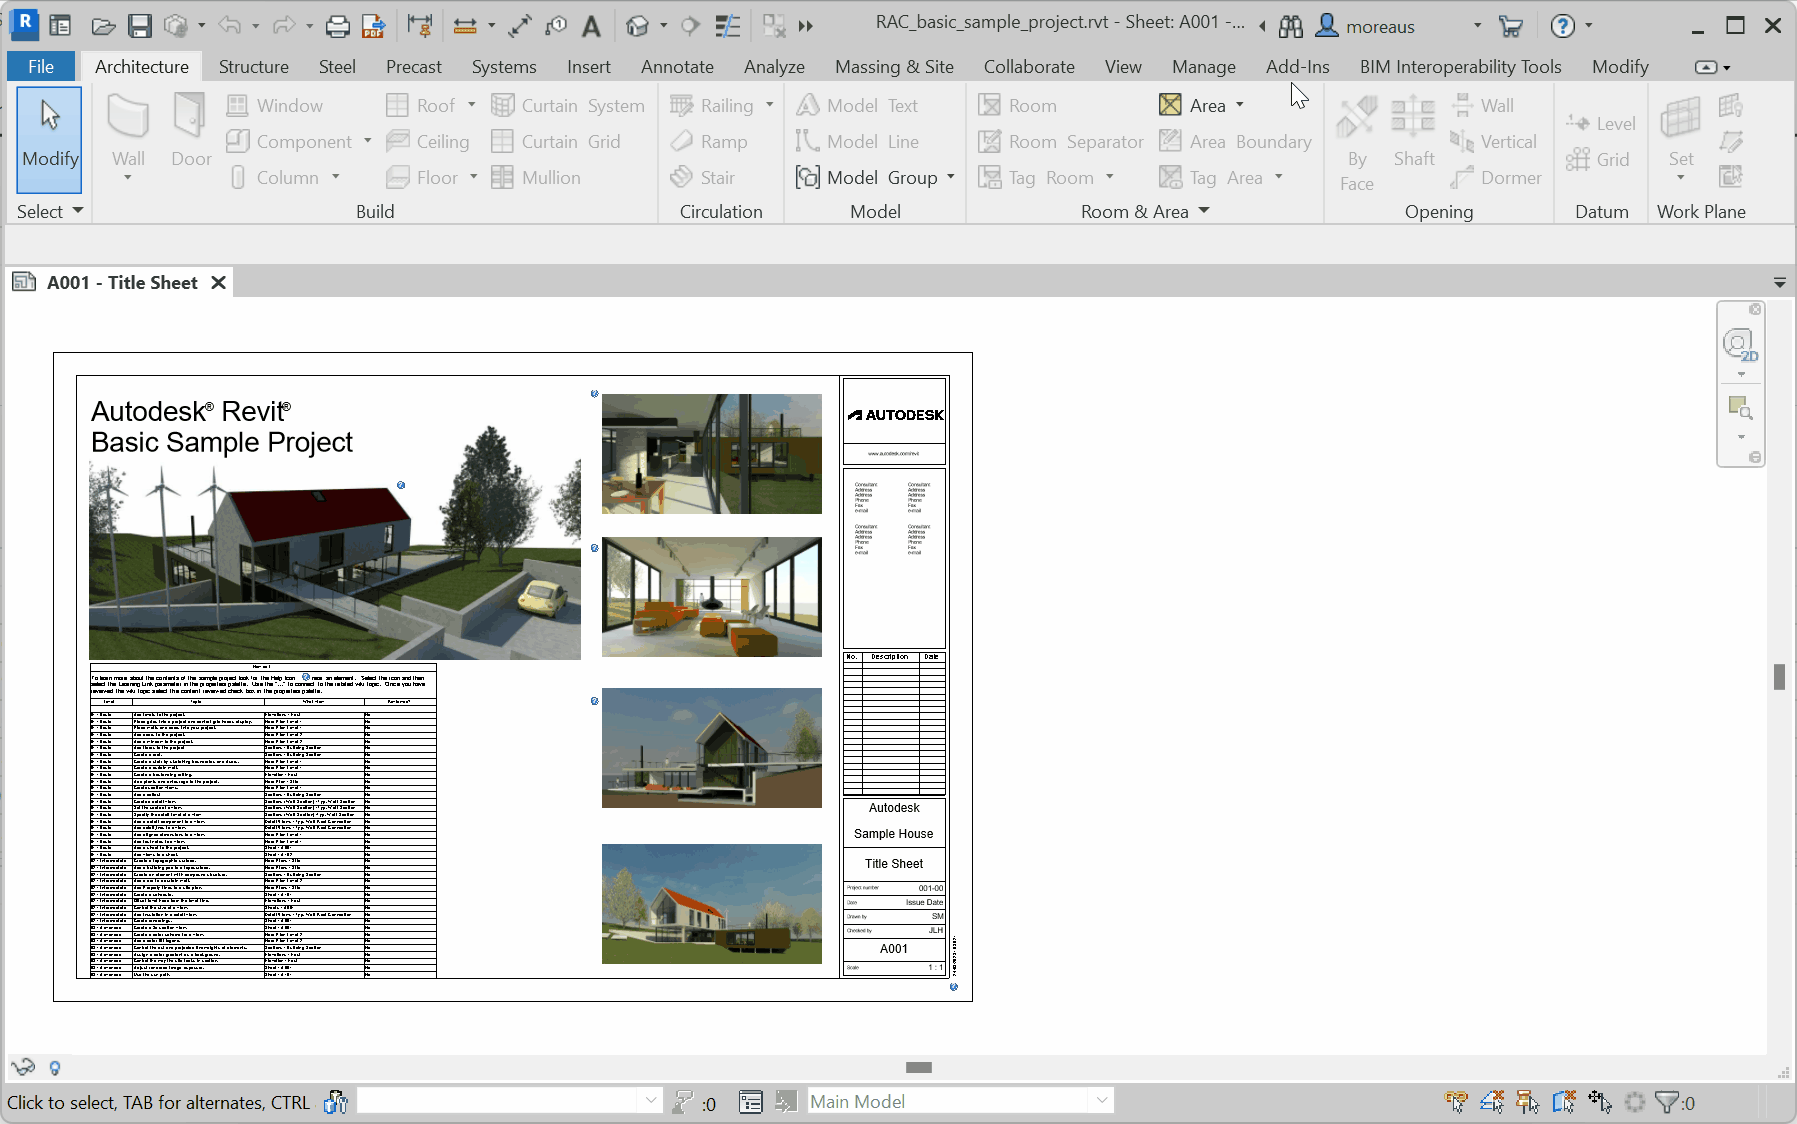
Task: Close the A001 - Title Sheet tab
Action: click(218, 283)
